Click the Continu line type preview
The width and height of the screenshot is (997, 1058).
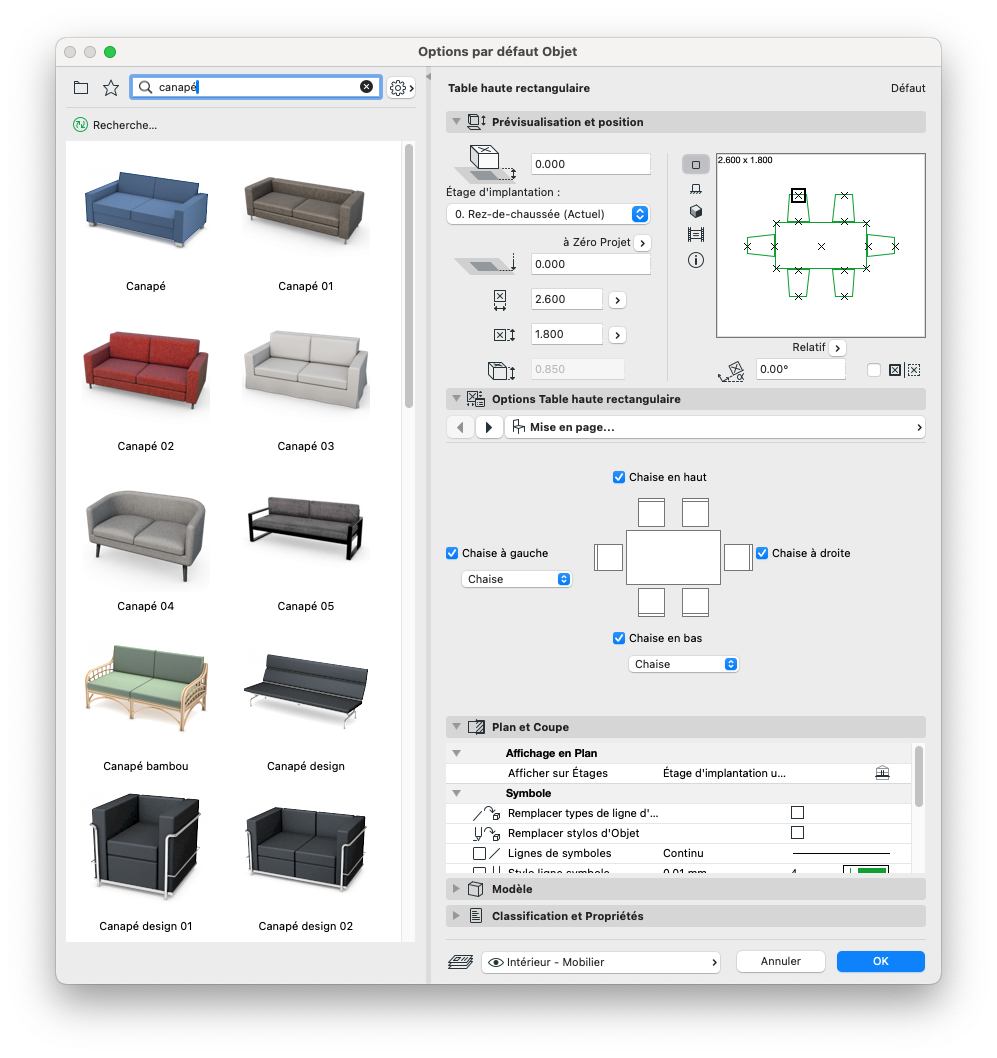click(x=841, y=854)
